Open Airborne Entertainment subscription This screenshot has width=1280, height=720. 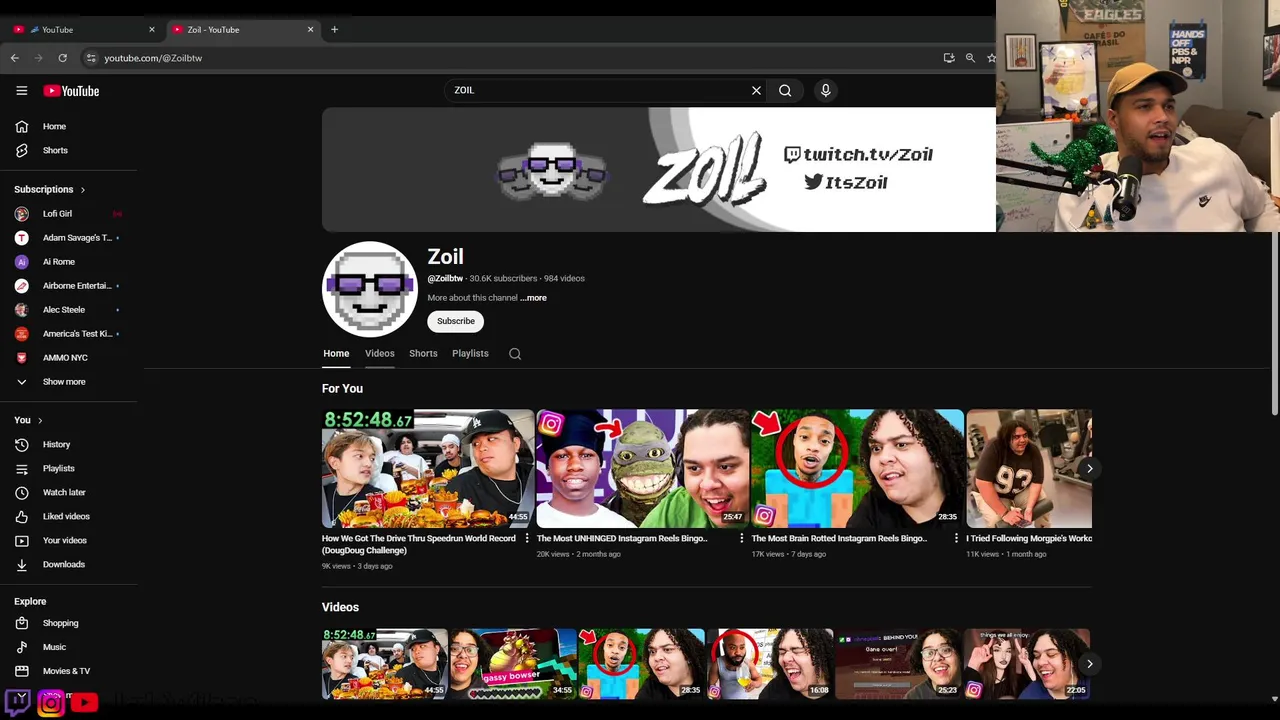coord(69,285)
